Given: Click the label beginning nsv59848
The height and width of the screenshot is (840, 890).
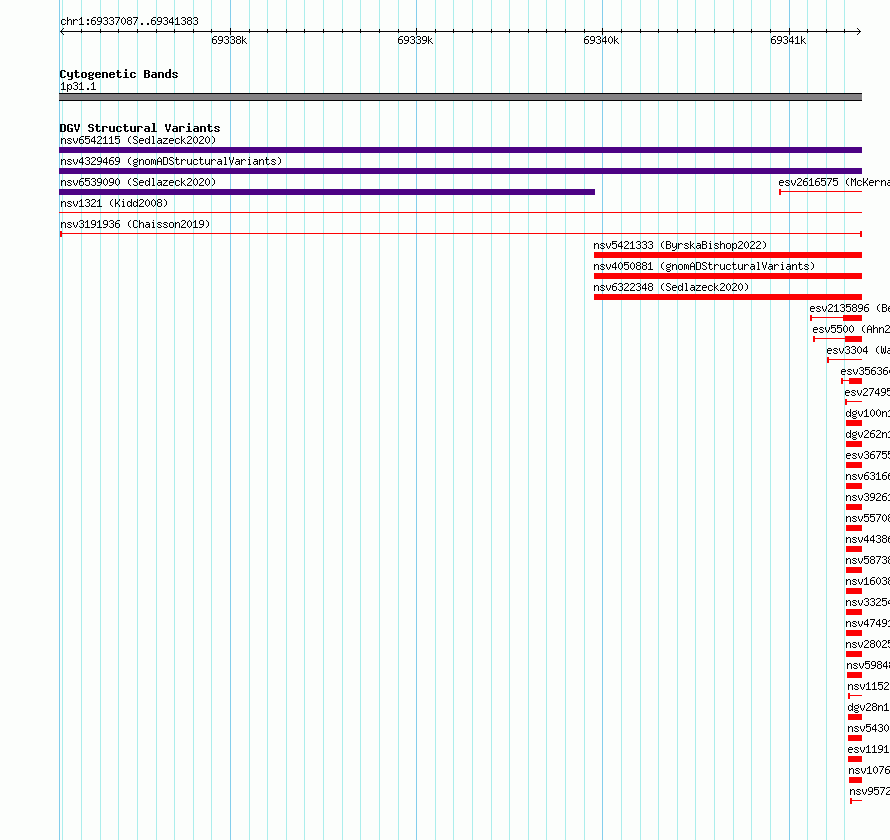Looking at the screenshot, I should coord(868,665).
